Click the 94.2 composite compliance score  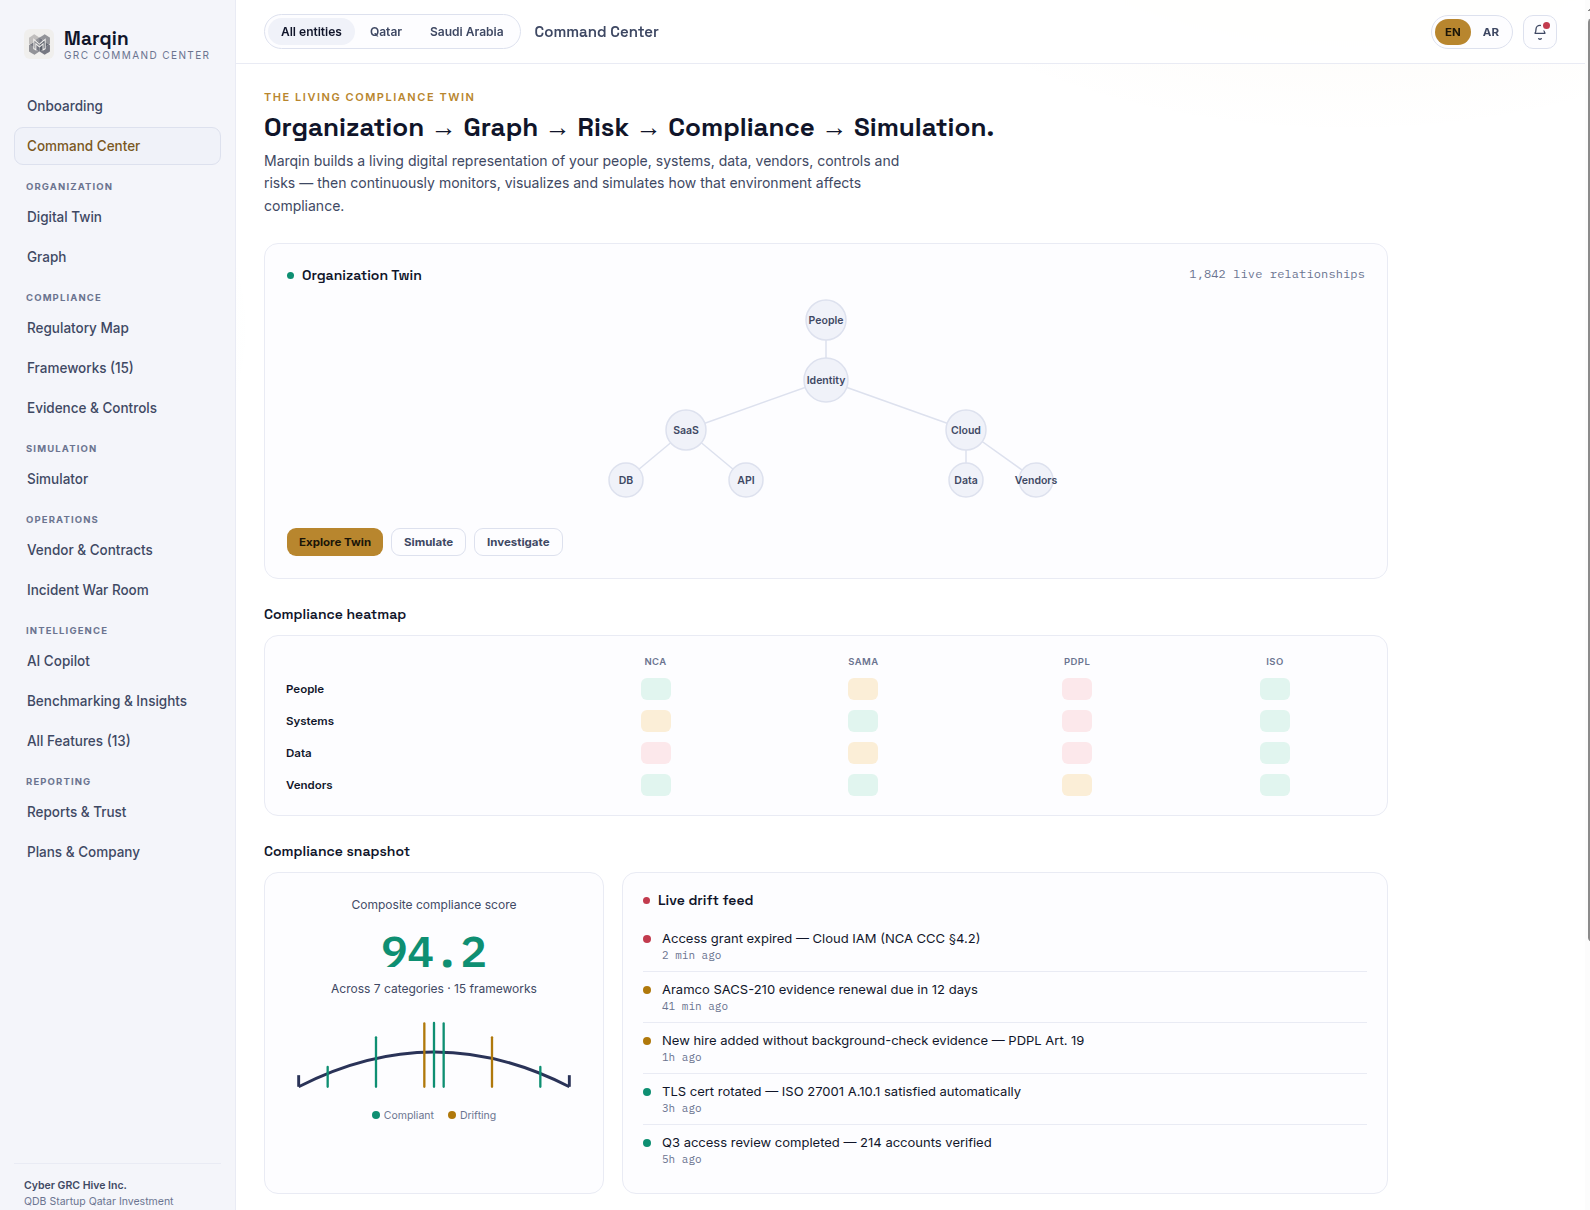click(x=434, y=952)
